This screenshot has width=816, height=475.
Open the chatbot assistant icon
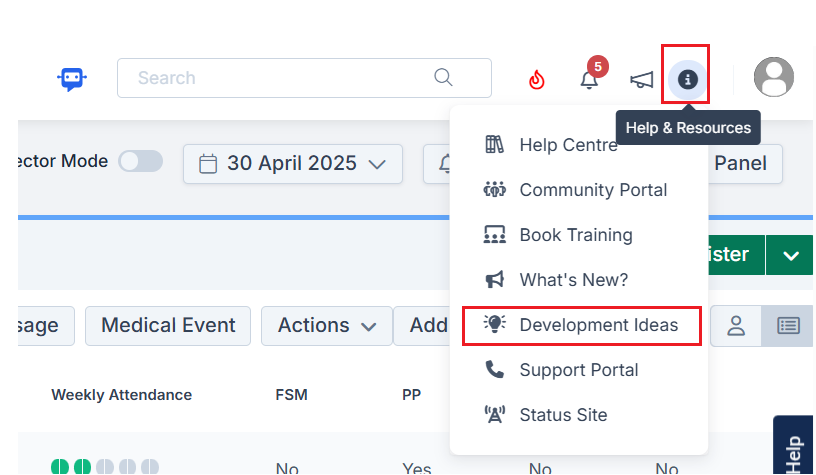[72, 79]
